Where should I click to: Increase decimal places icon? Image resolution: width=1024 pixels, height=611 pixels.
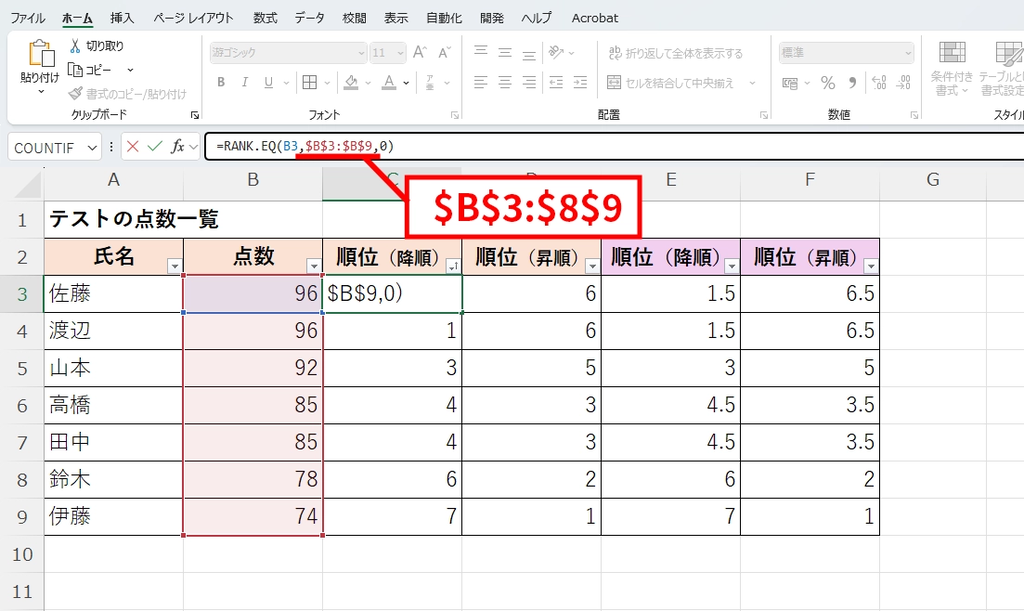879,83
